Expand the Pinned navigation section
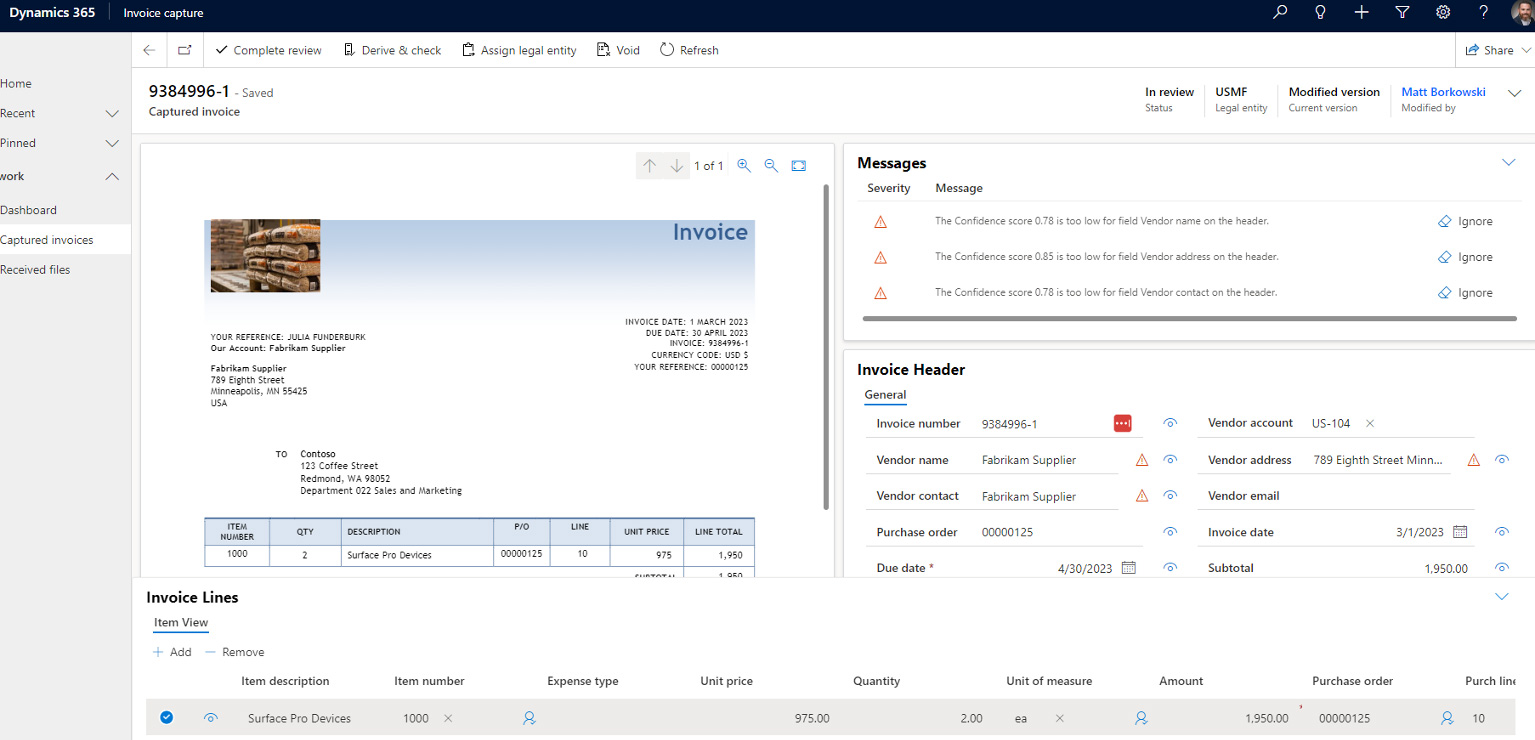Viewport: 1535px width, 740px height. [x=112, y=144]
